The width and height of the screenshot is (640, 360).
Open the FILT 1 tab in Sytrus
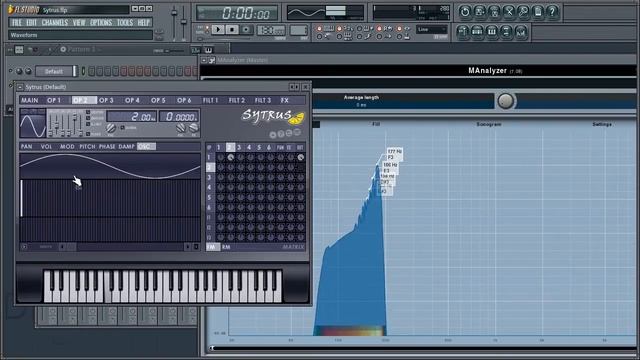click(211, 100)
